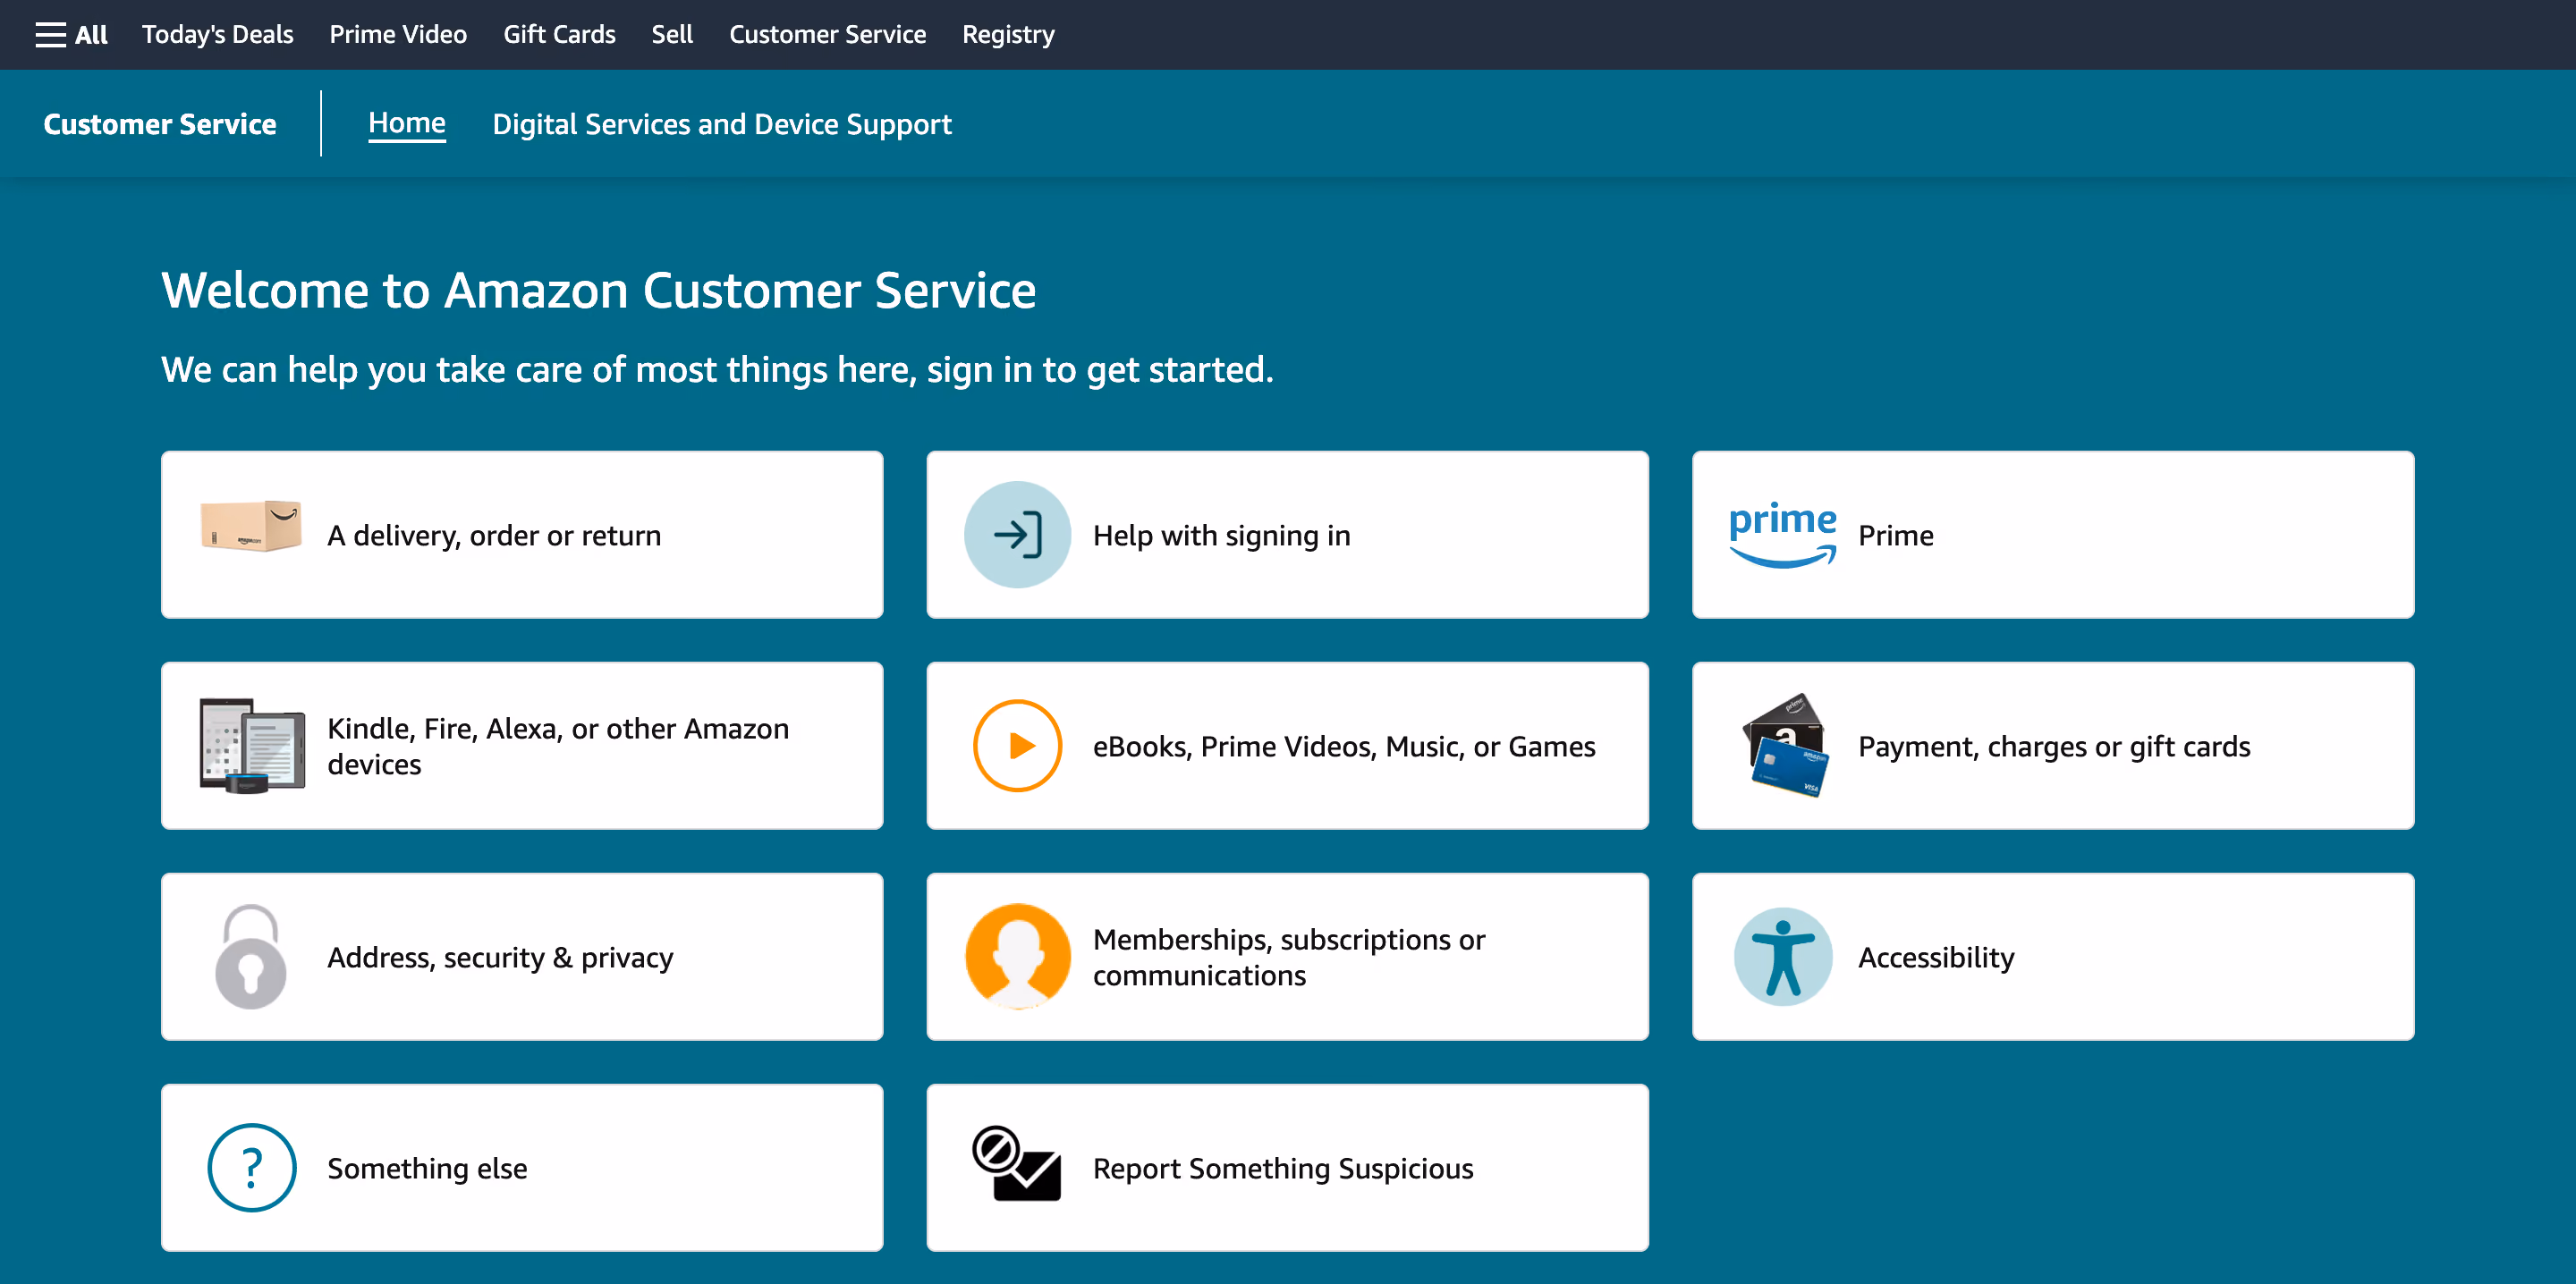Go to Prime Video in the top bar
Viewport: 2576px width, 1284px height.
[398, 35]
